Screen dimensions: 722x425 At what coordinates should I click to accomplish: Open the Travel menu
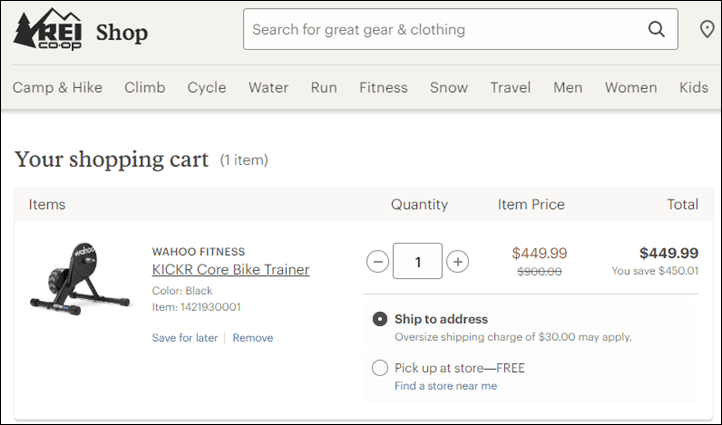(511, 87)
